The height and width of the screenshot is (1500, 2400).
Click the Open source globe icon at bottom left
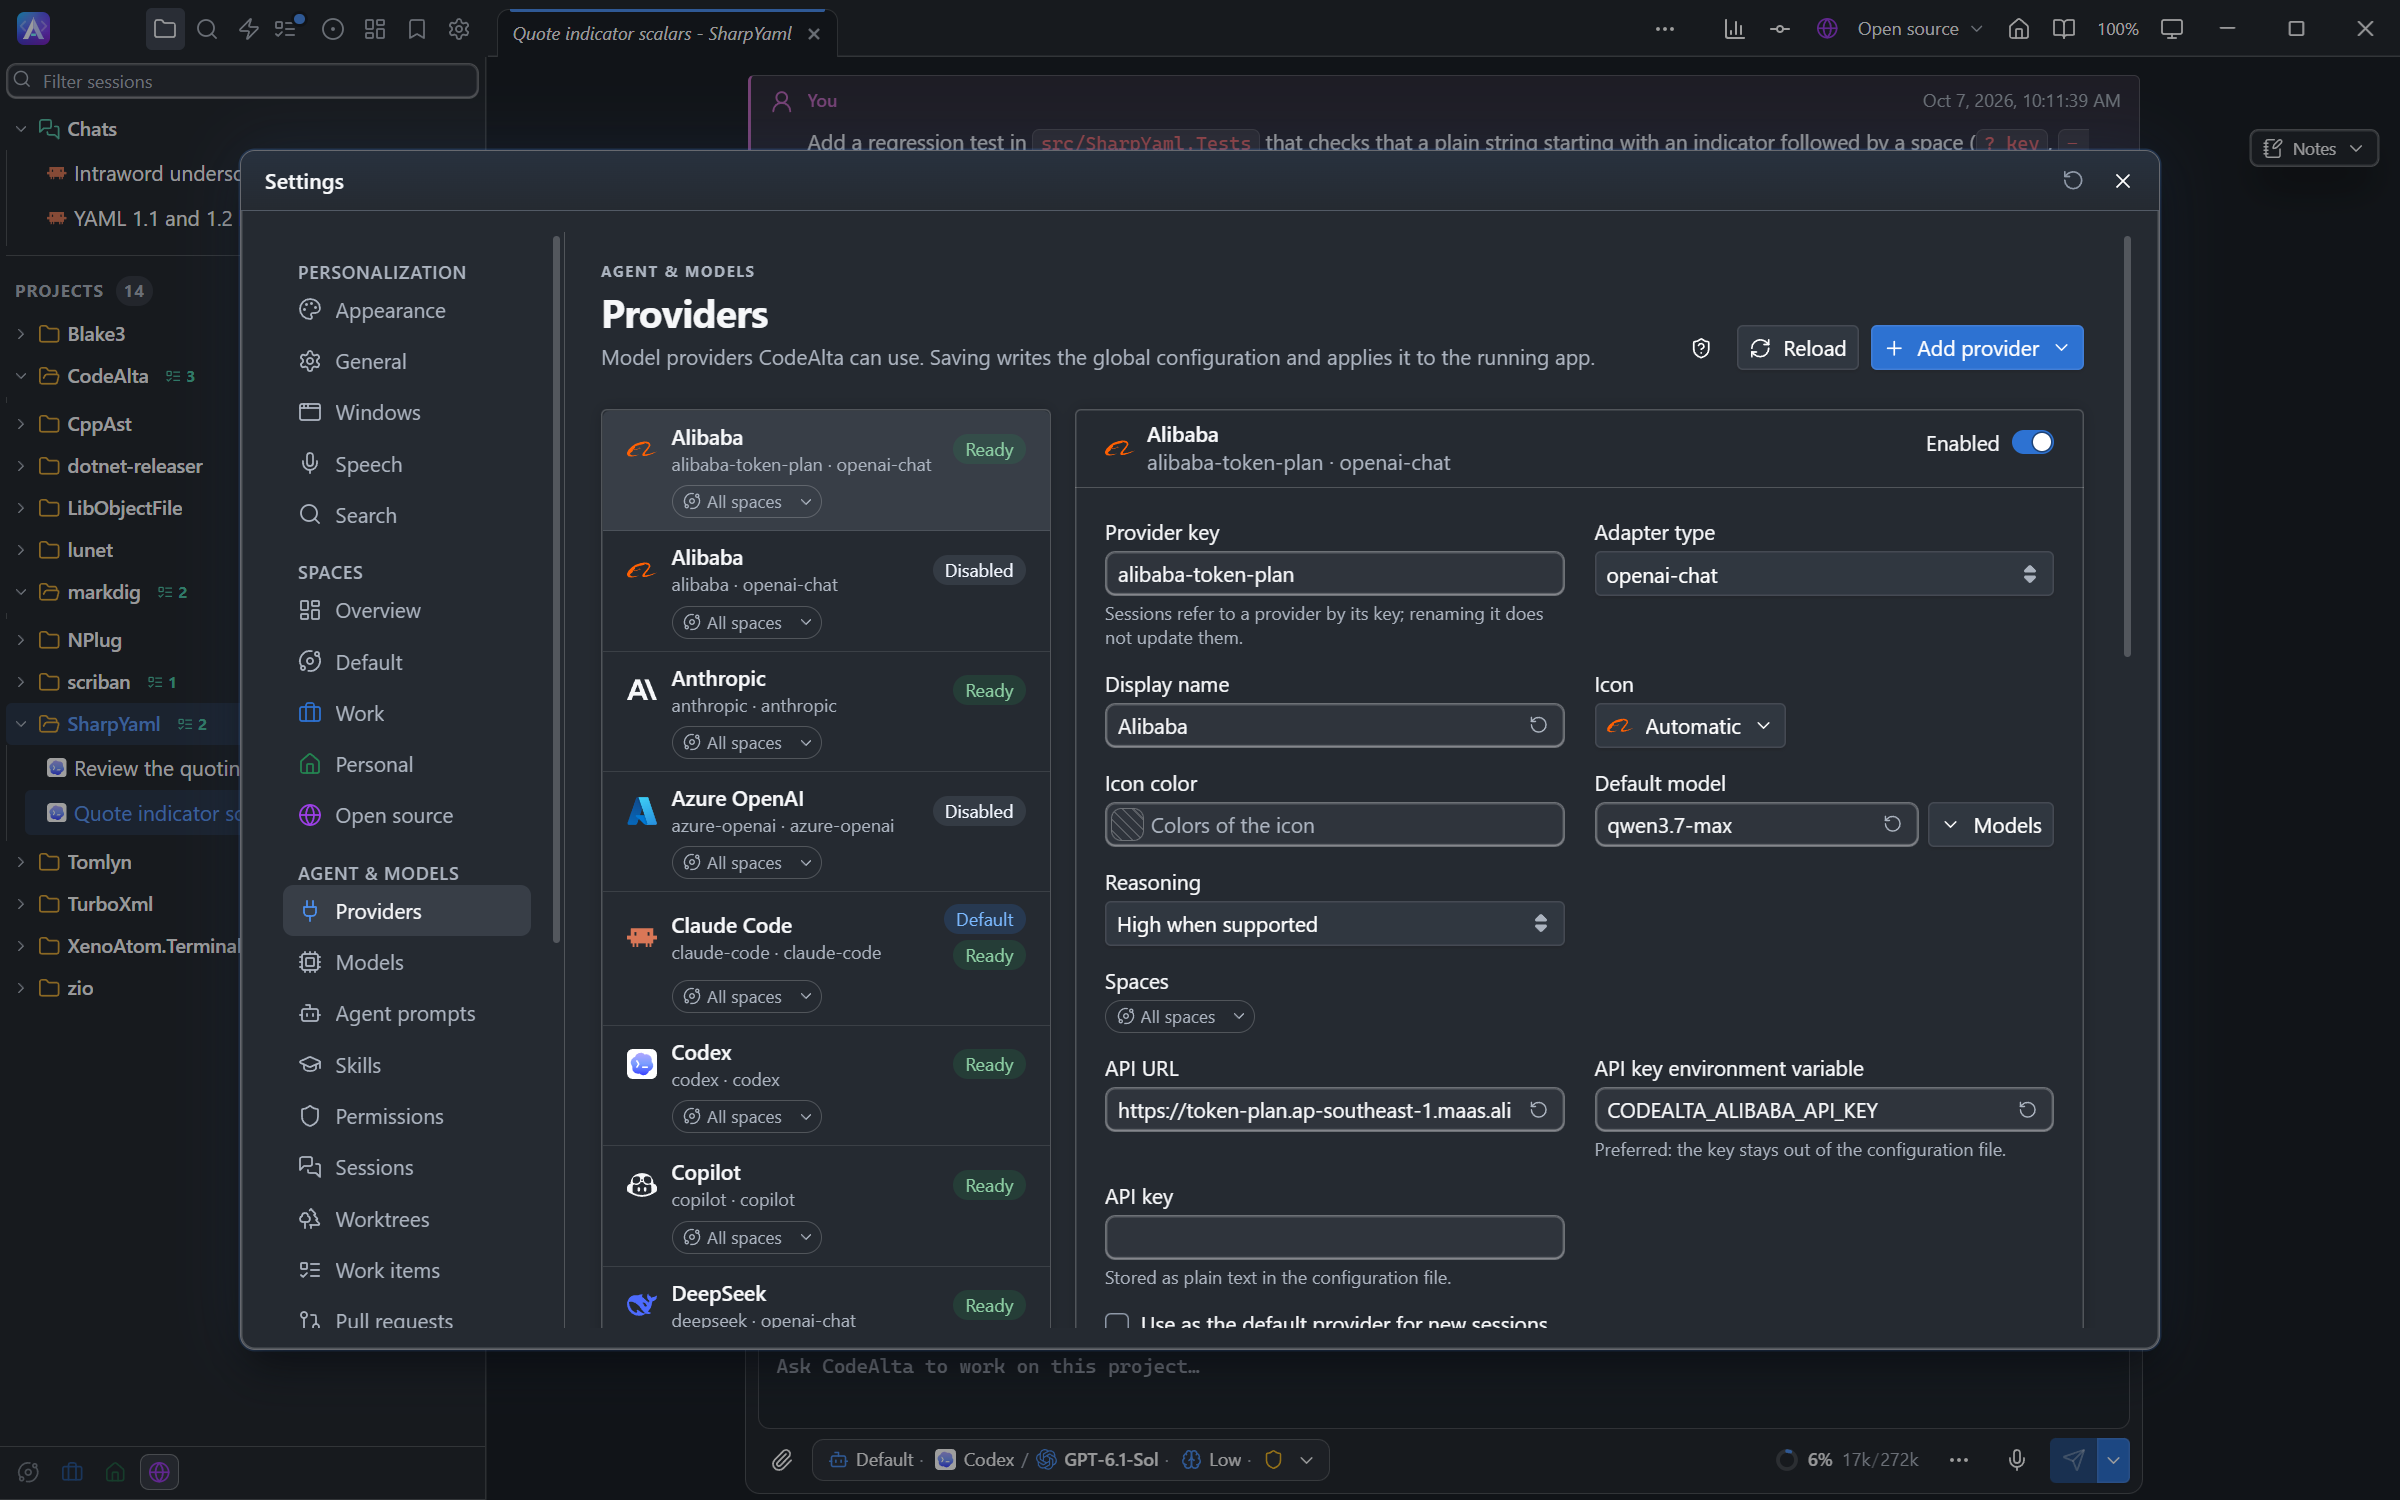click(x=159, y=1472)
